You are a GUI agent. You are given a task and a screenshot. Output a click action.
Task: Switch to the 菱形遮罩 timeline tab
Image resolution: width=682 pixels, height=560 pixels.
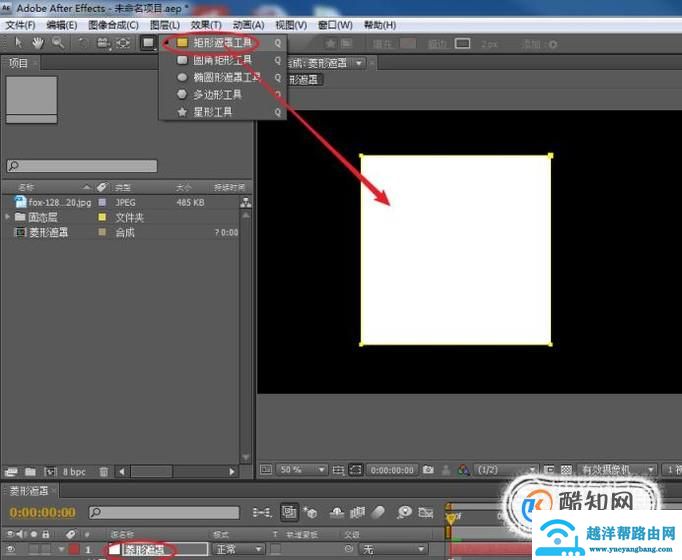point(28,491)
